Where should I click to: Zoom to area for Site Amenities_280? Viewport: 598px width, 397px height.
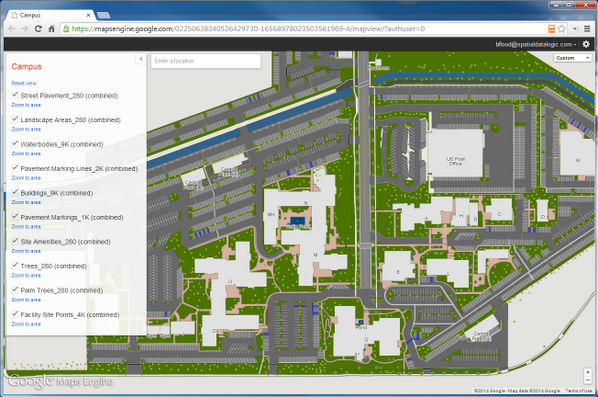click(x=26, y=251)
